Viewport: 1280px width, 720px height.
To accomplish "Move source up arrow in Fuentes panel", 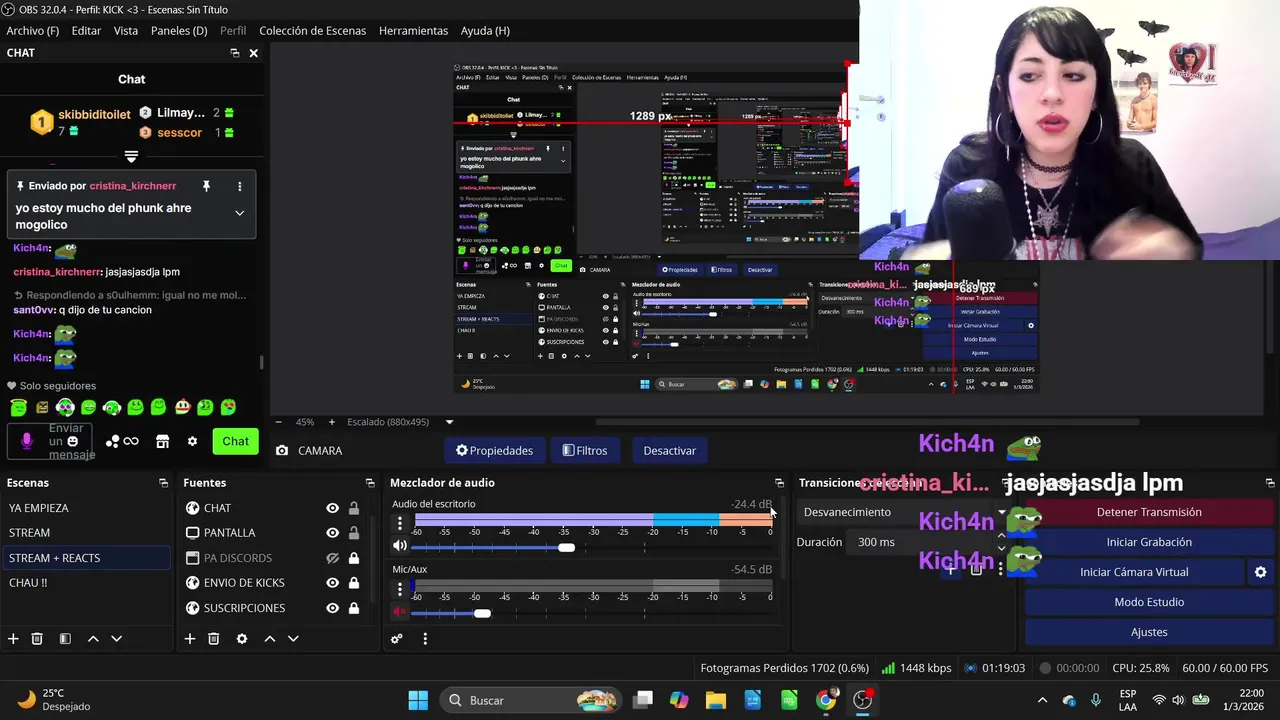I will pyautogui.click(x=269, y=639).
